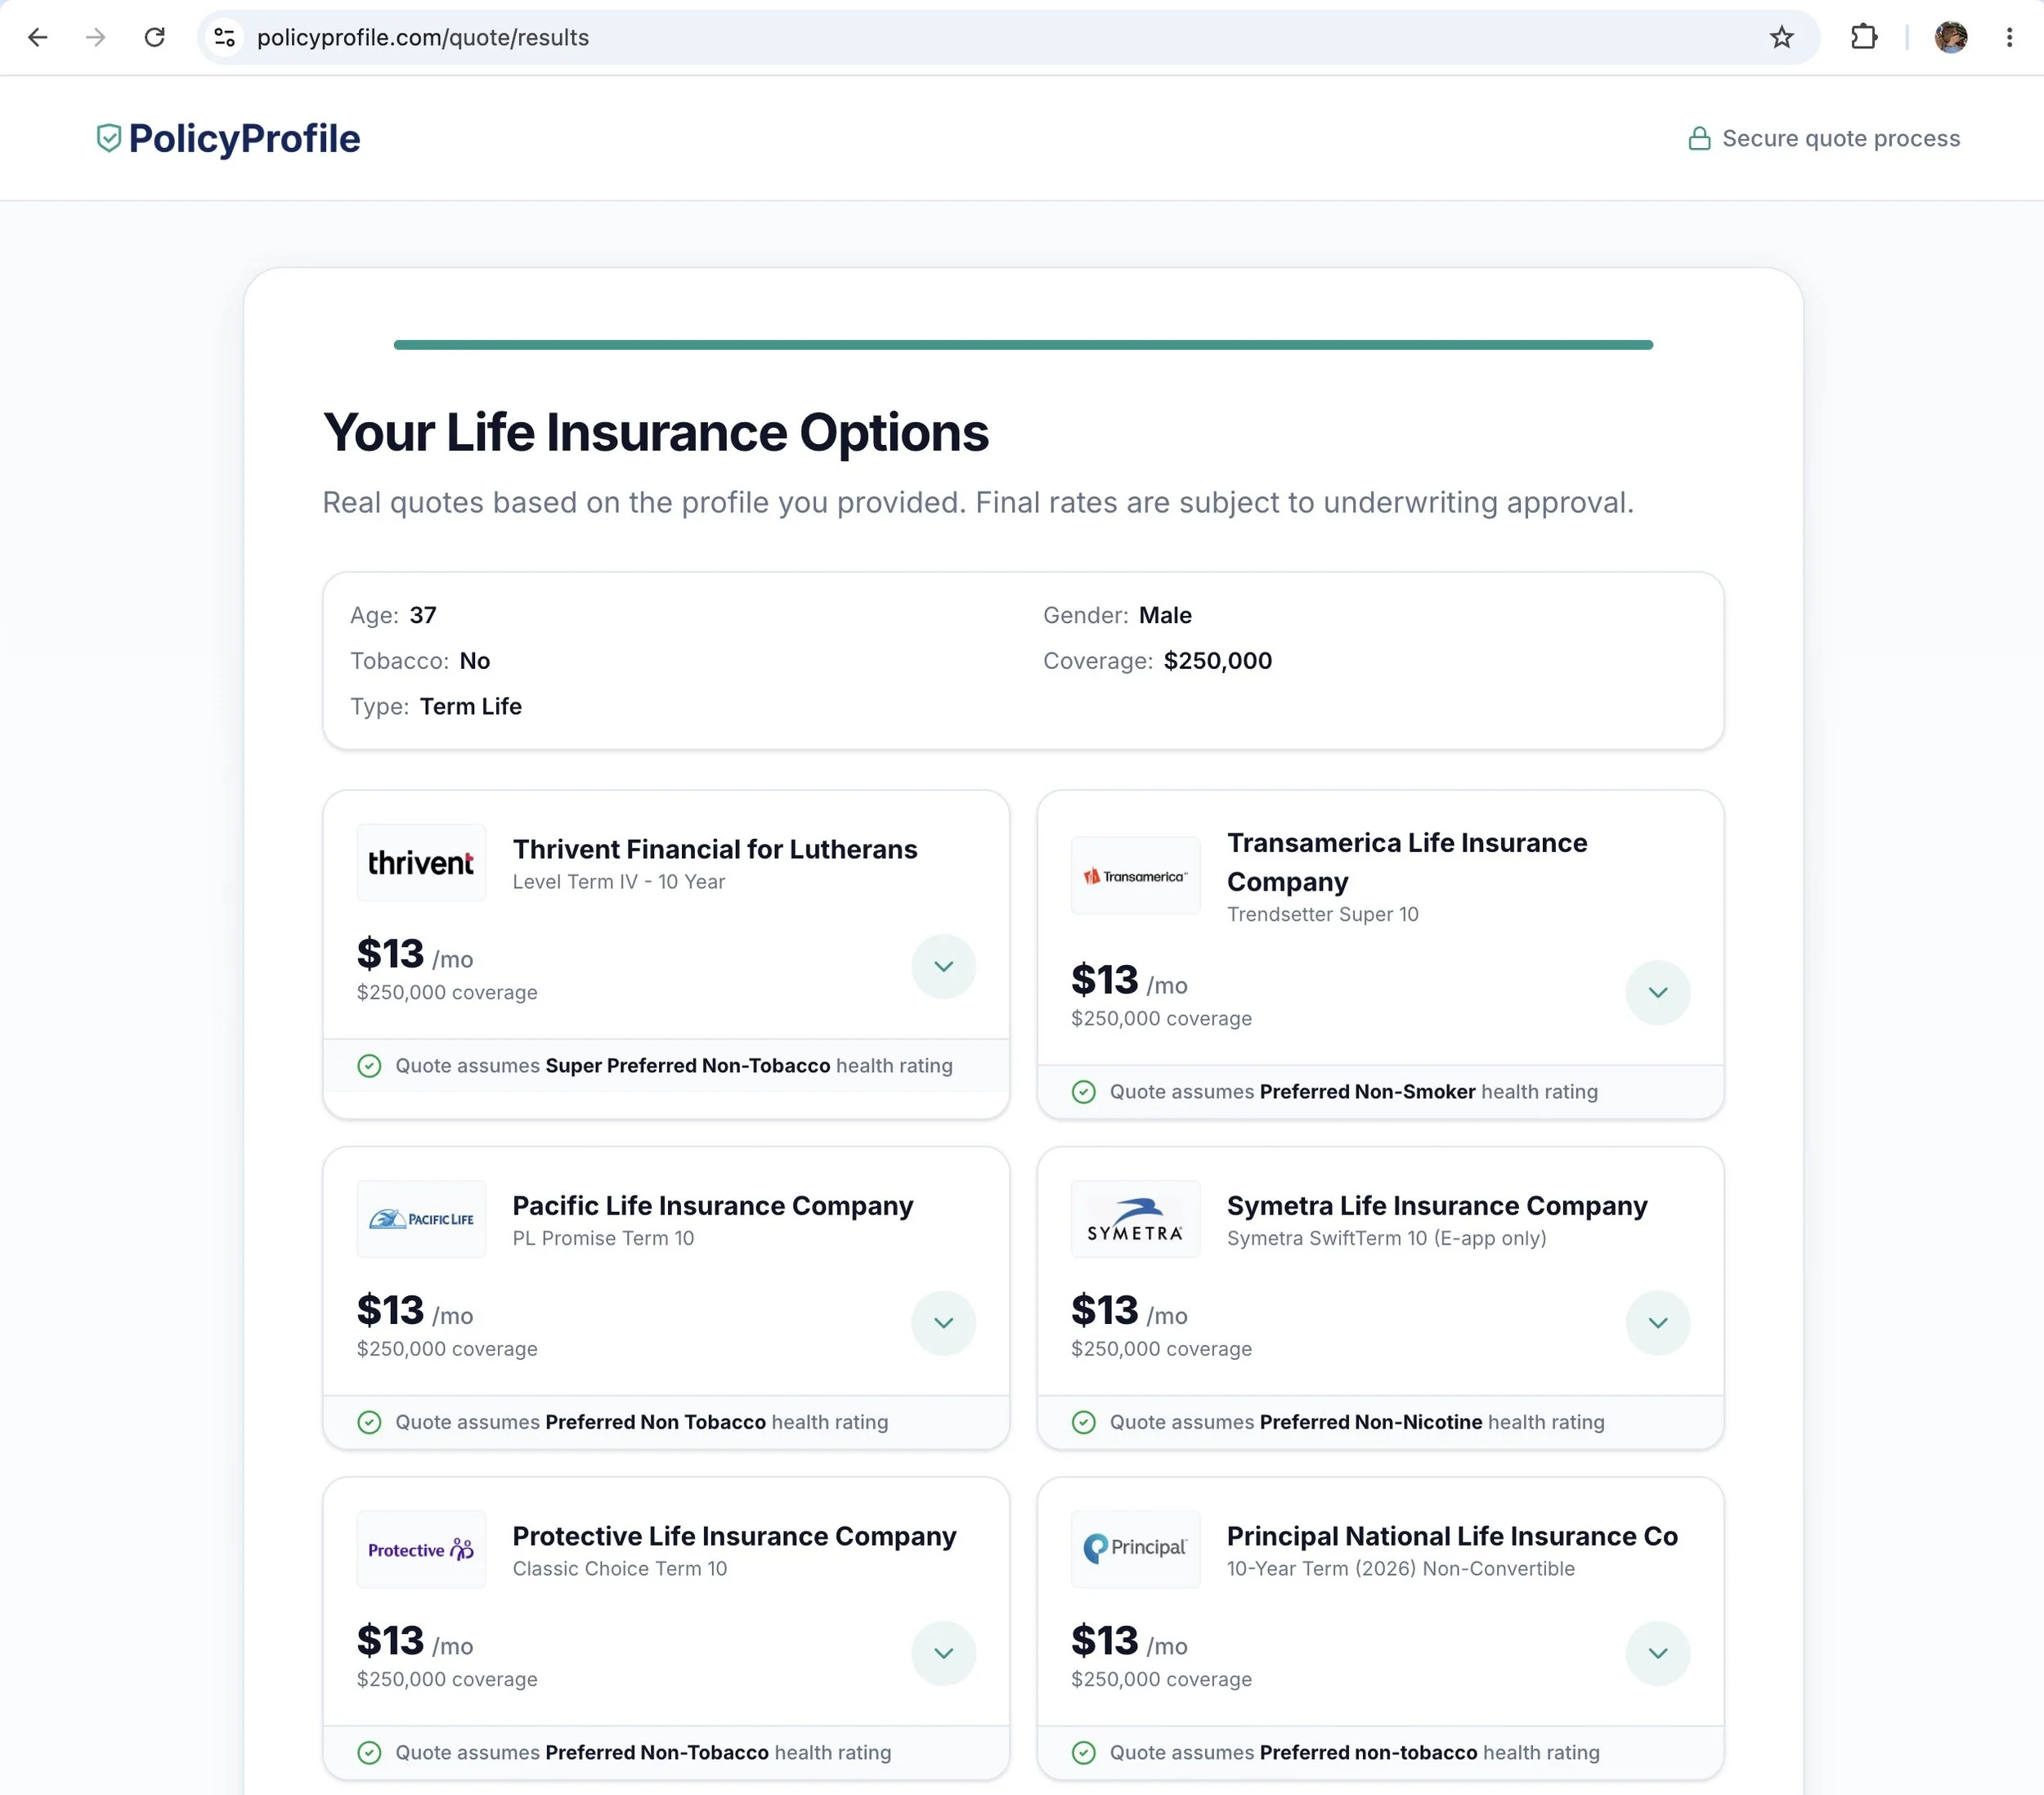Open site information icon in address bar
This screenshot has height=1795, width=2044.
[225, 38]
